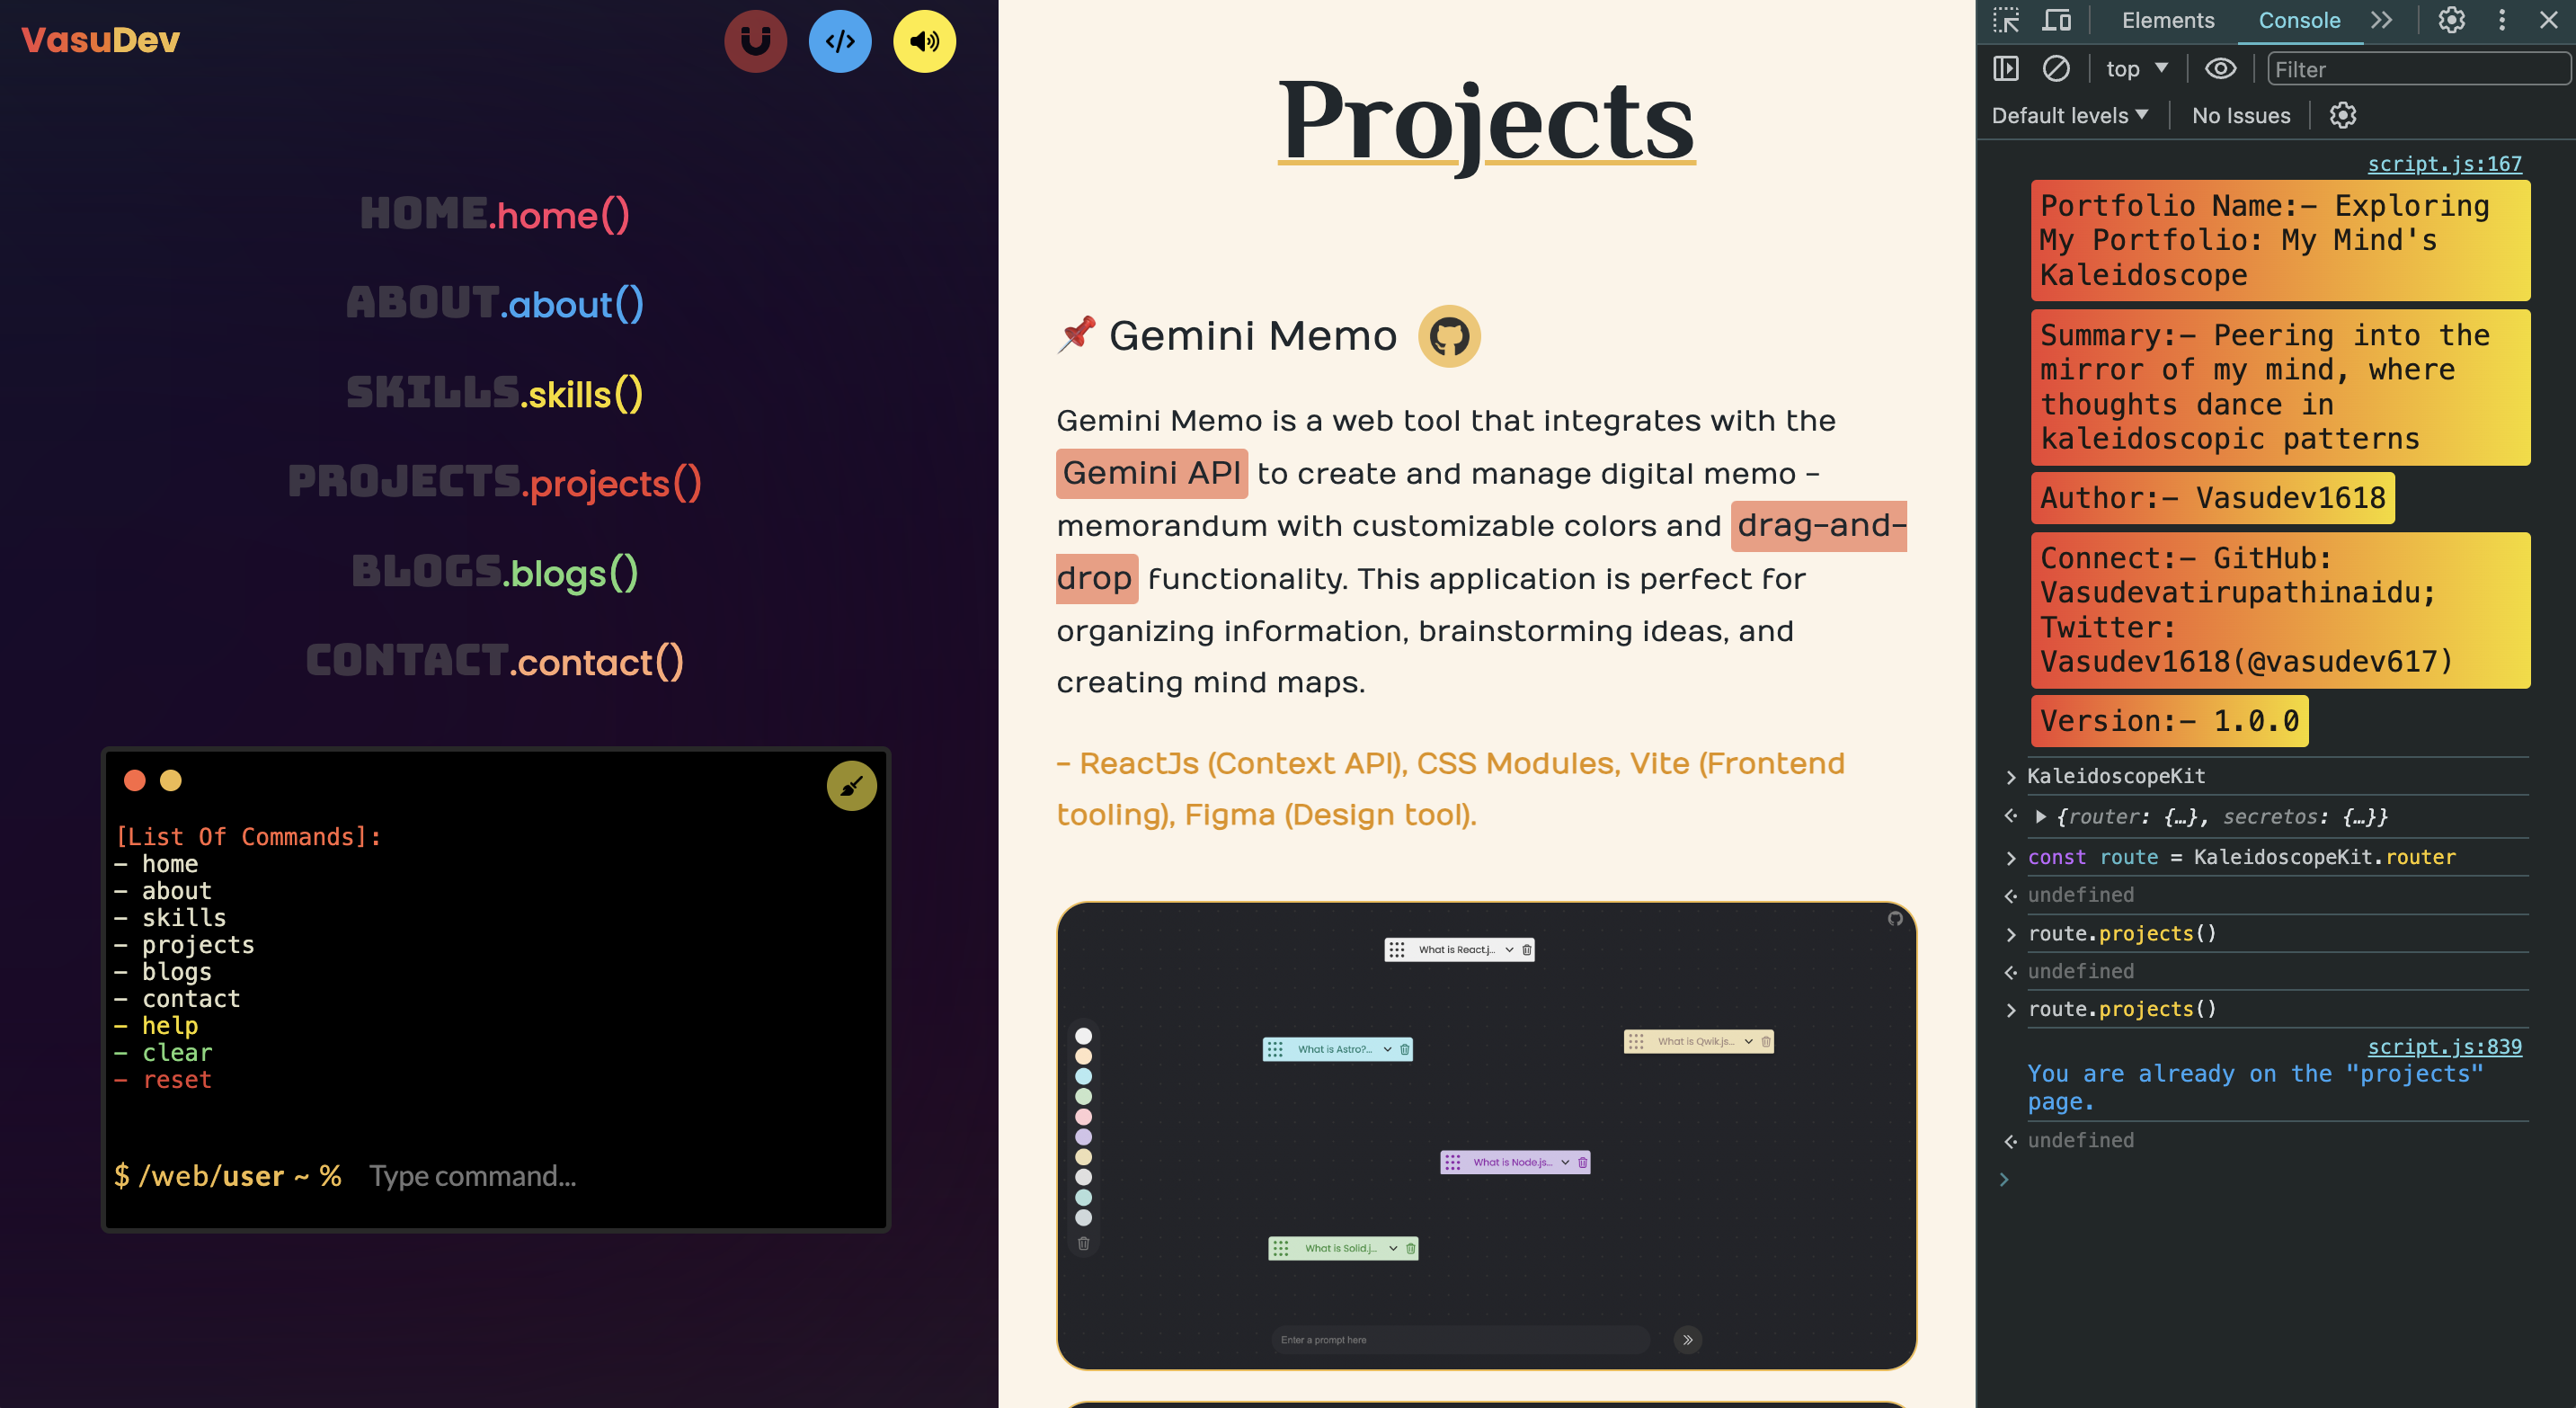Click the inspect element picker icon
2576x1408 pixels.
pyautogui.click(x=2005, y=20)
